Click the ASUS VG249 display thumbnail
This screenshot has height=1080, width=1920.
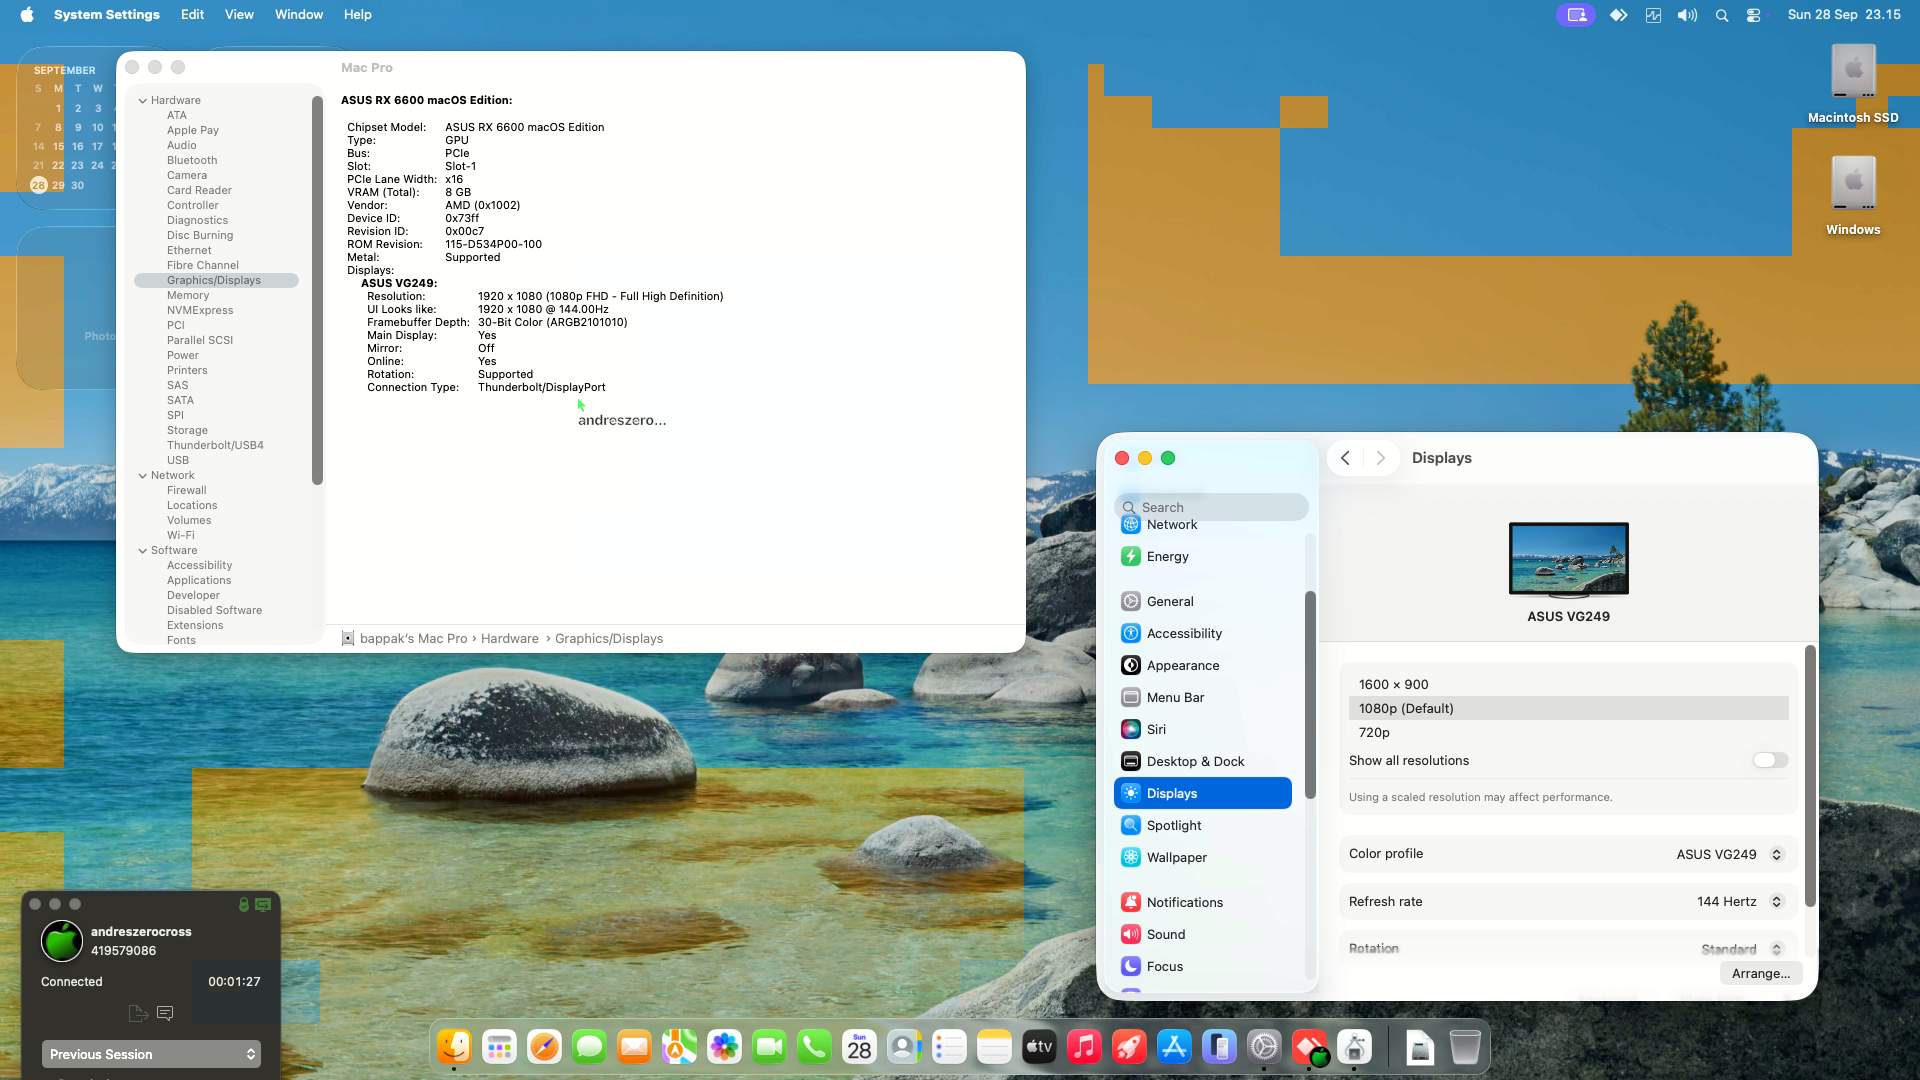pyautogui.click(x=1568, y=559)
